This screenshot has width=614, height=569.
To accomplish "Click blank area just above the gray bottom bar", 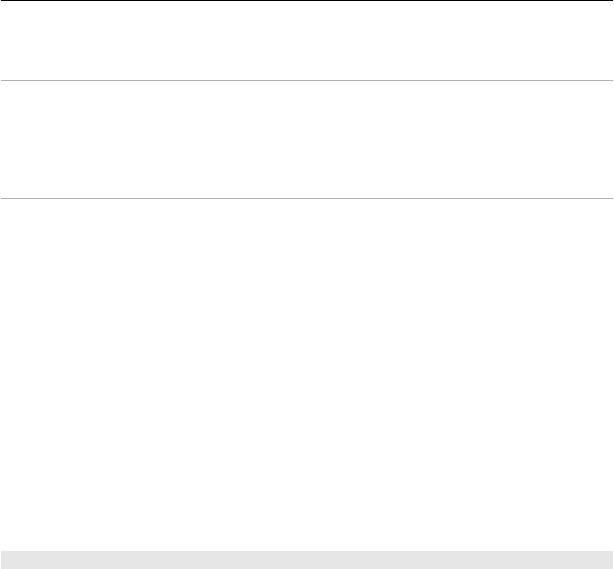I will point(307,535).
